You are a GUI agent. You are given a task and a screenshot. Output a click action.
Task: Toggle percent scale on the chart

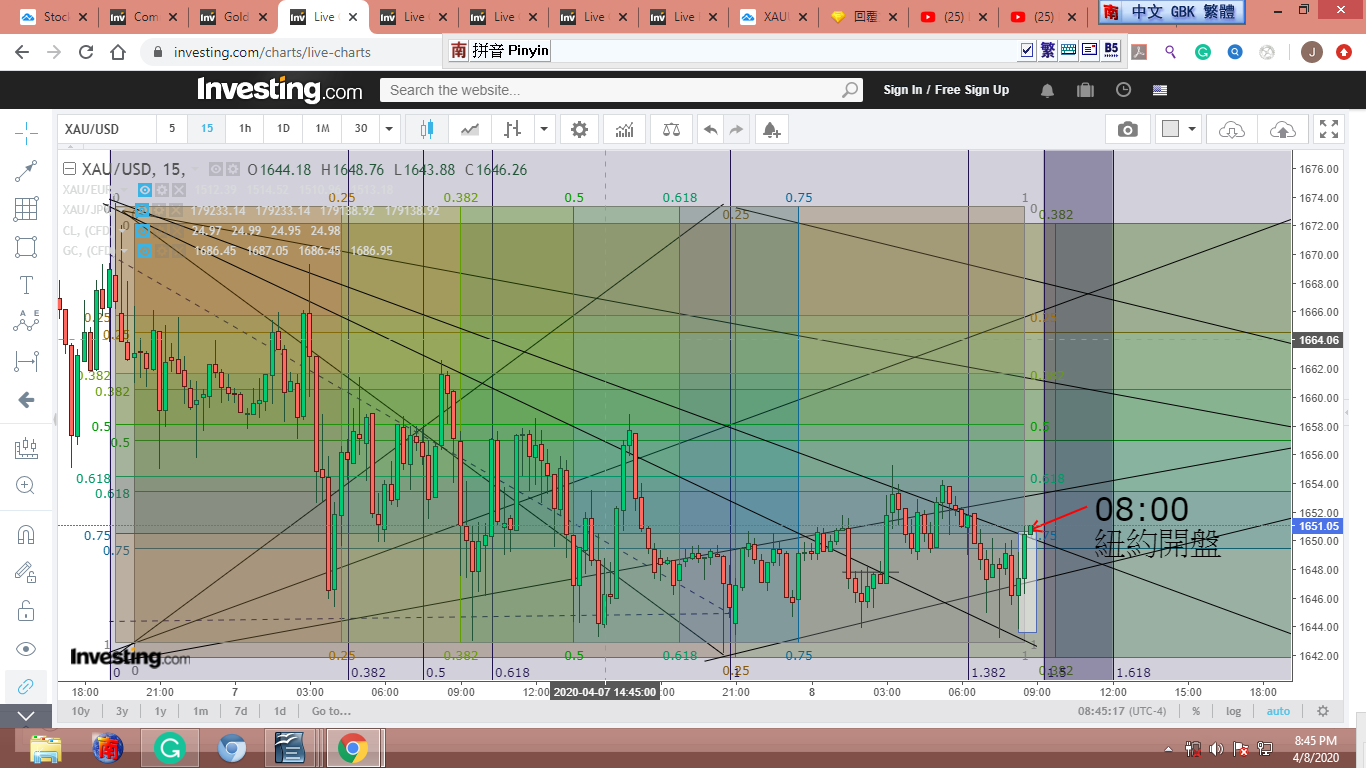(x=1195, y=711)
